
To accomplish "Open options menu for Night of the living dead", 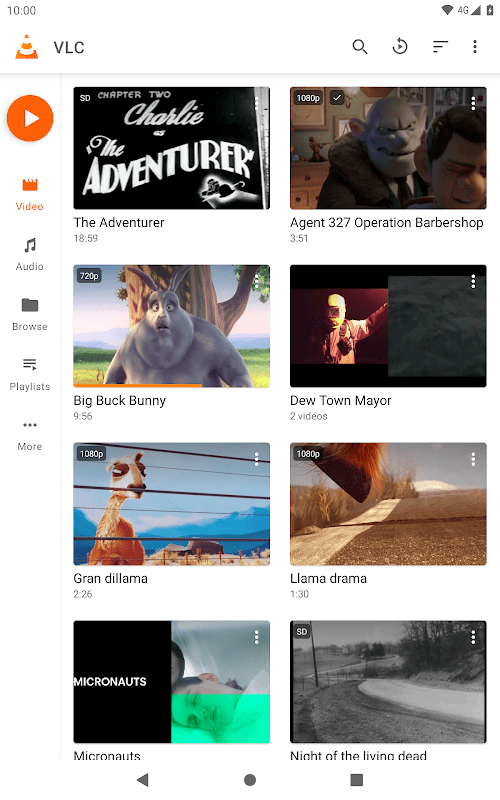I will pyautogui.click(x=473, y=637).
